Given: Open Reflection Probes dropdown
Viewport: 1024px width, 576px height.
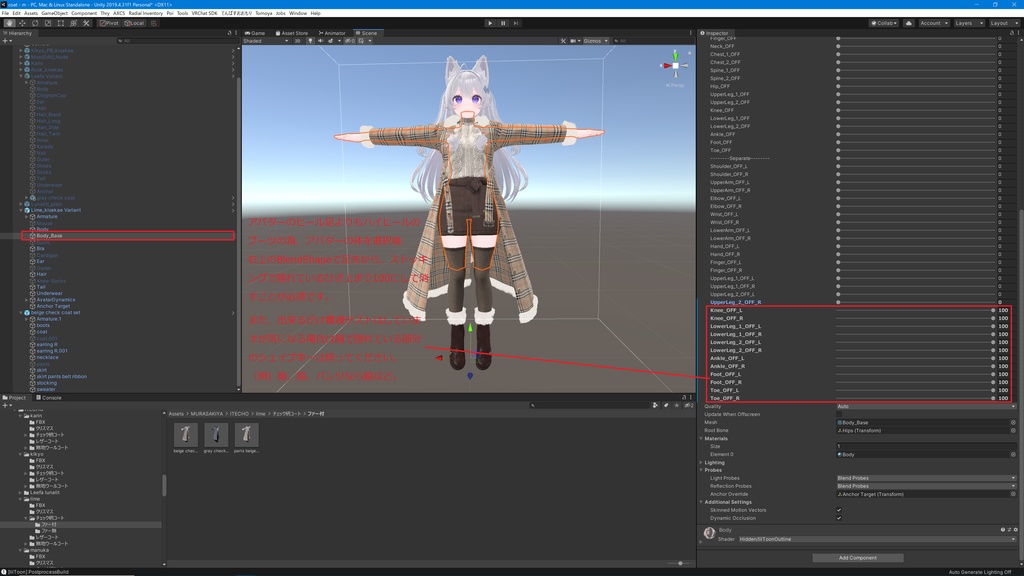Looking at the screenshot, I should pos(926,486).
